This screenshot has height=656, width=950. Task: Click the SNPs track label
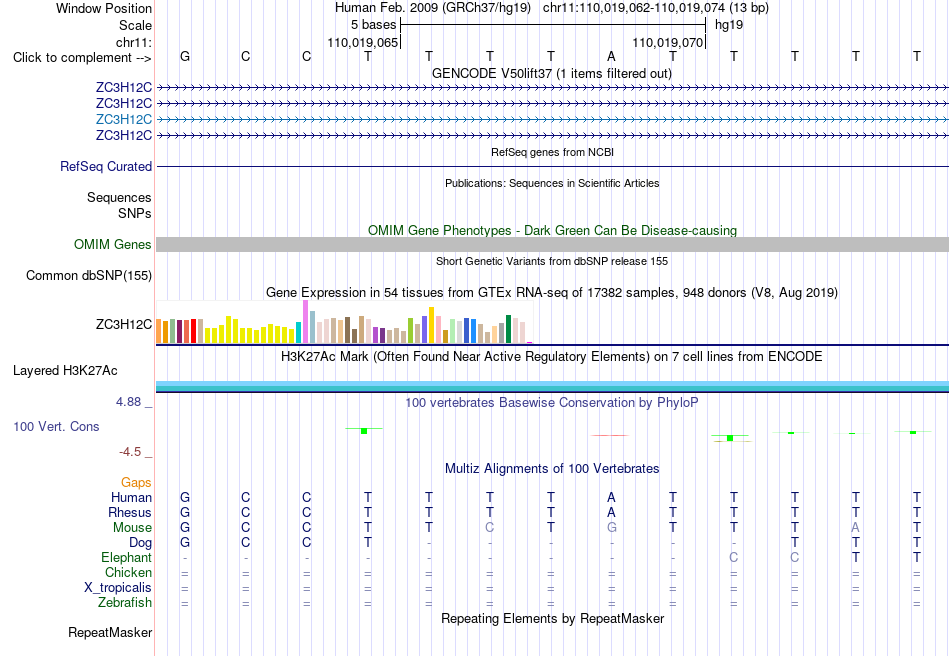tap(135, 213)
